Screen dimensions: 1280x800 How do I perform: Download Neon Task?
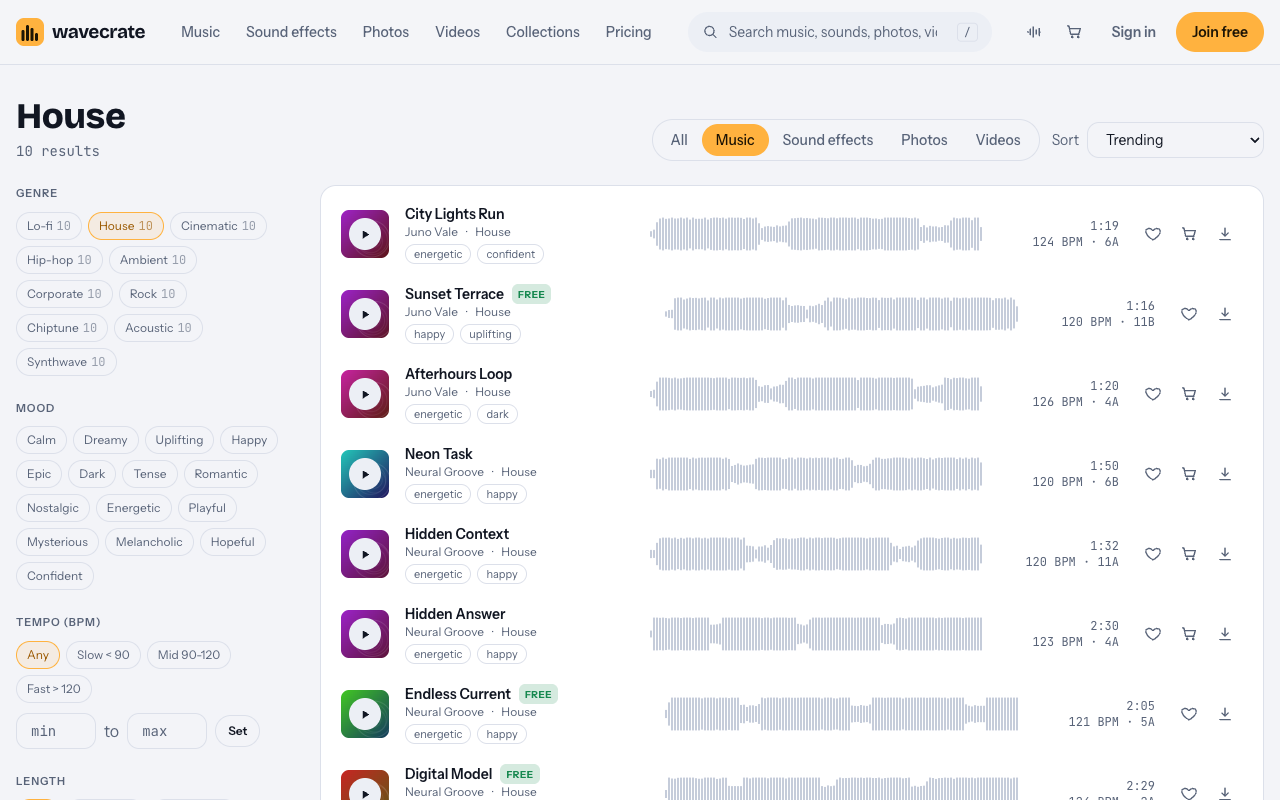[1225, 474]
